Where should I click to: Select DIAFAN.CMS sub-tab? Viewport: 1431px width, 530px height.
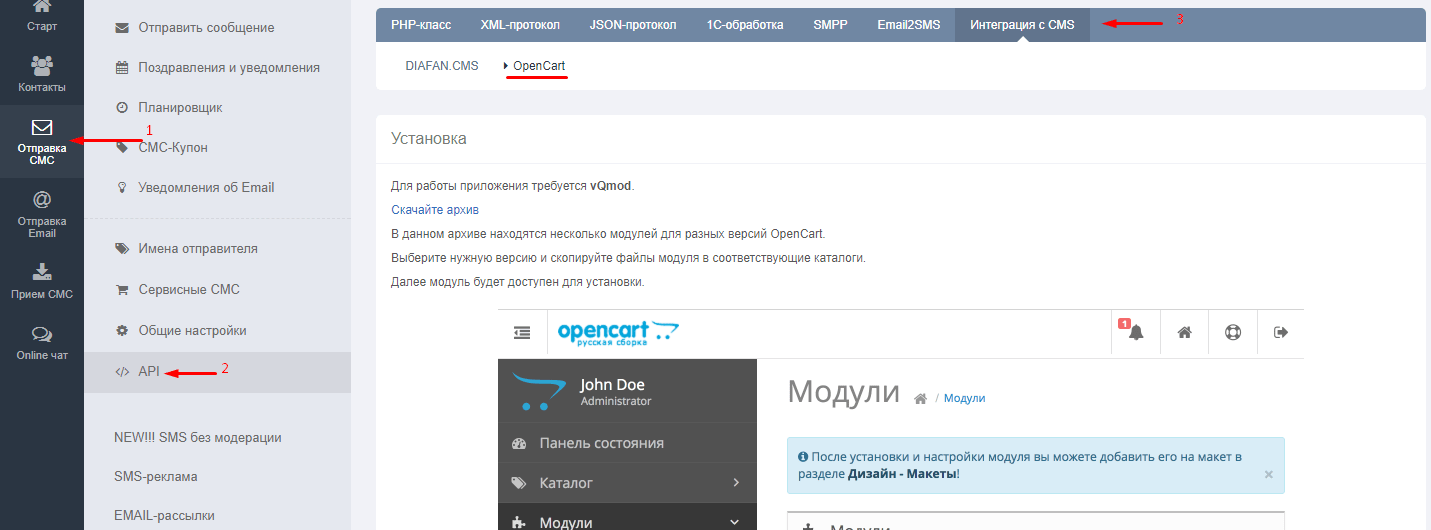tap(442, 66)
